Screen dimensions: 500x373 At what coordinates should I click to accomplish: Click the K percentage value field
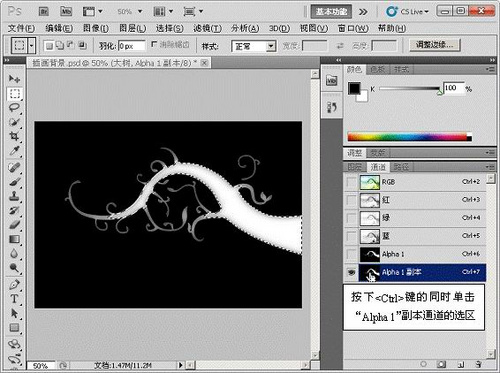(x=453, y=88)
